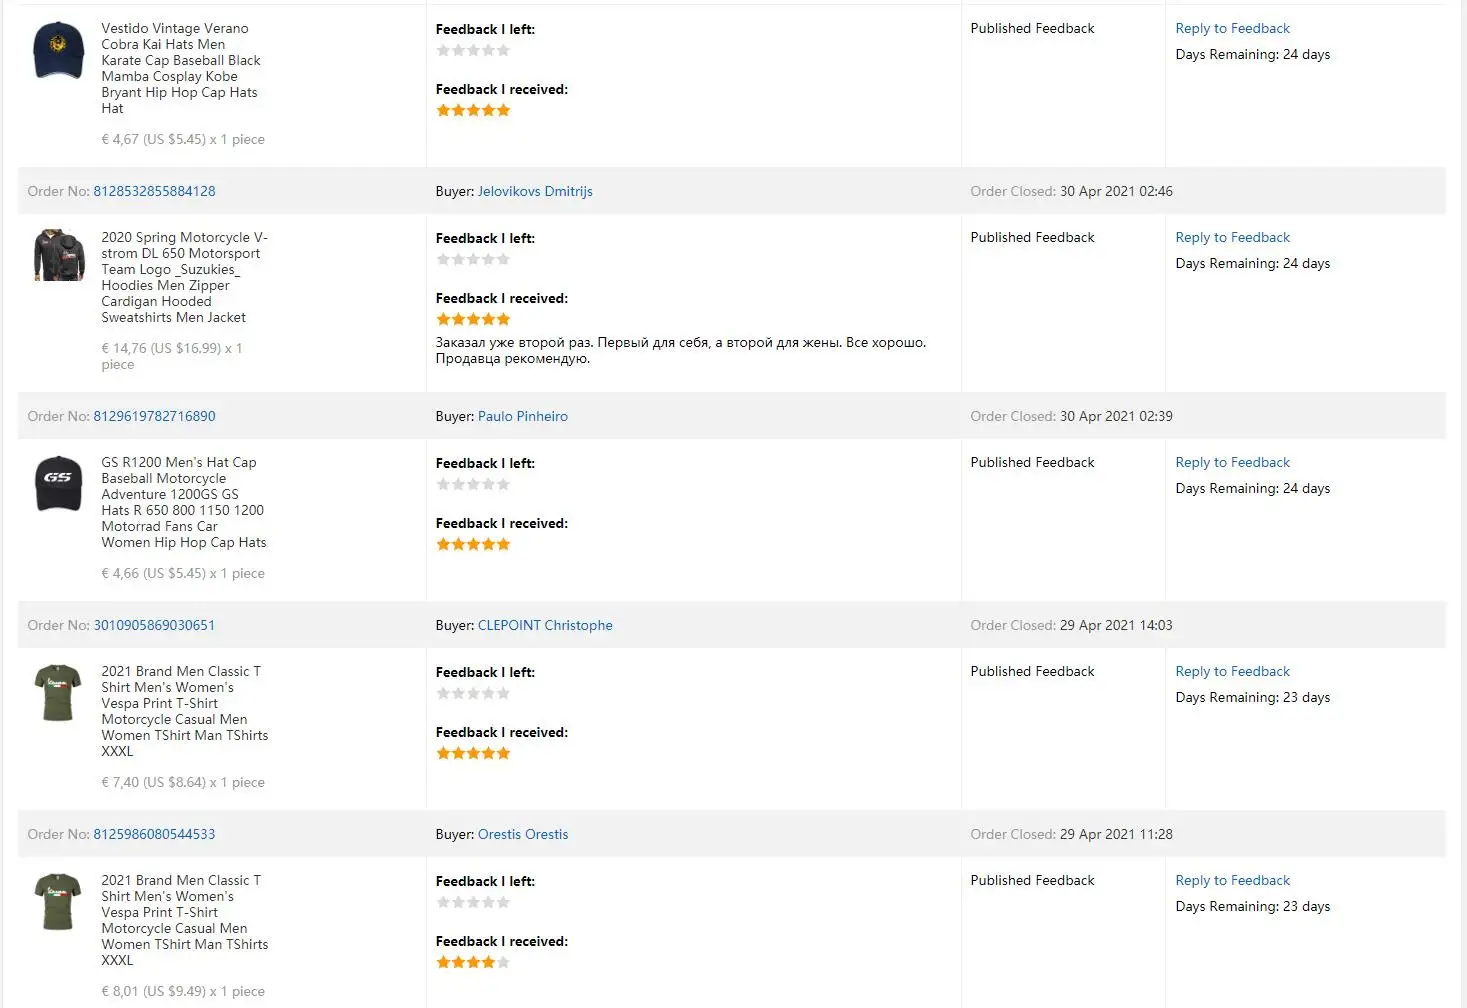Click buyer name CLEPOINT Christophe
The image size is (1467, 1008).
545,625
